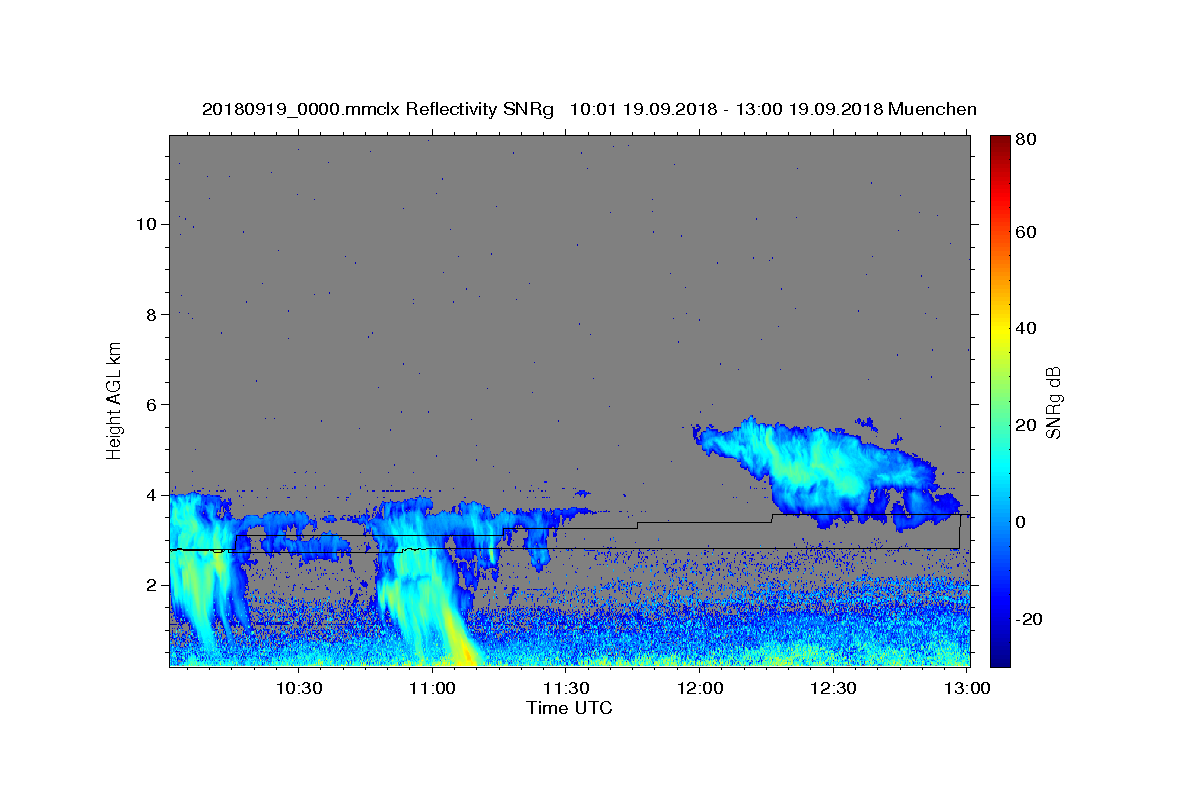Click the 12:00 time tick label
Image resolution: width=1200 pixels, height=800 pixels.
tap(700, 689)
